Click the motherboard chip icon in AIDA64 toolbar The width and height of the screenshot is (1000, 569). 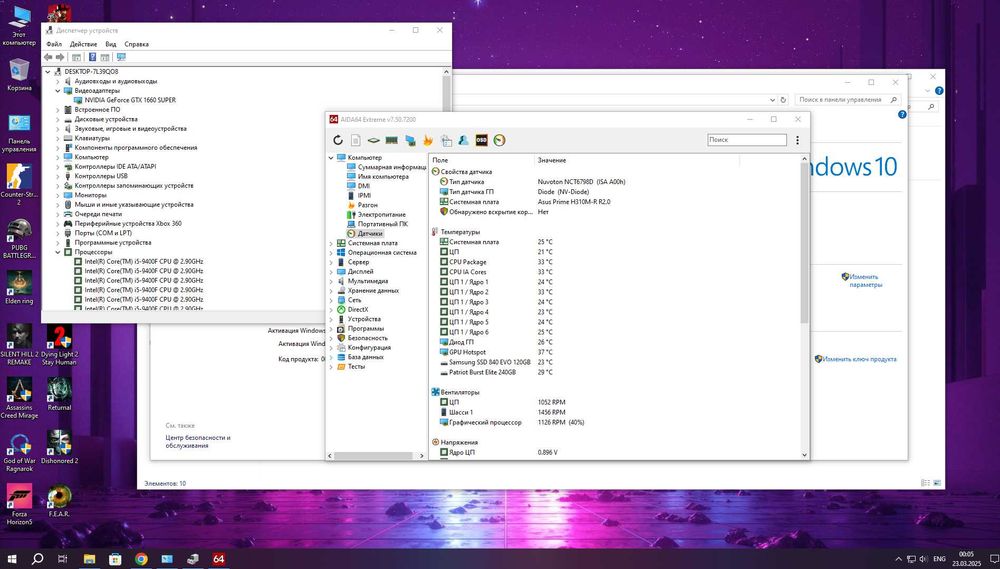[374, 140]
